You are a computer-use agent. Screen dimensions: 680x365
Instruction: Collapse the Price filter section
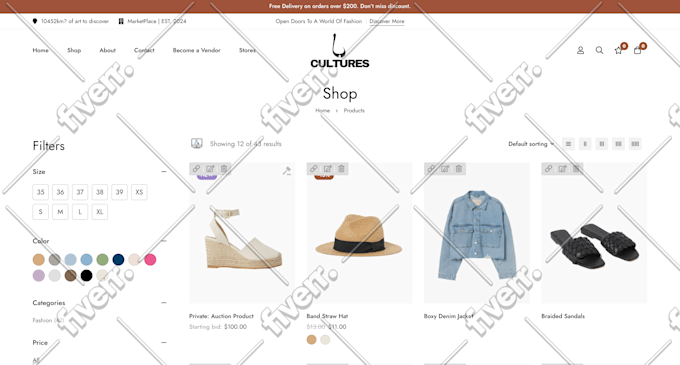pyautogui.click(x=164, y=342)
